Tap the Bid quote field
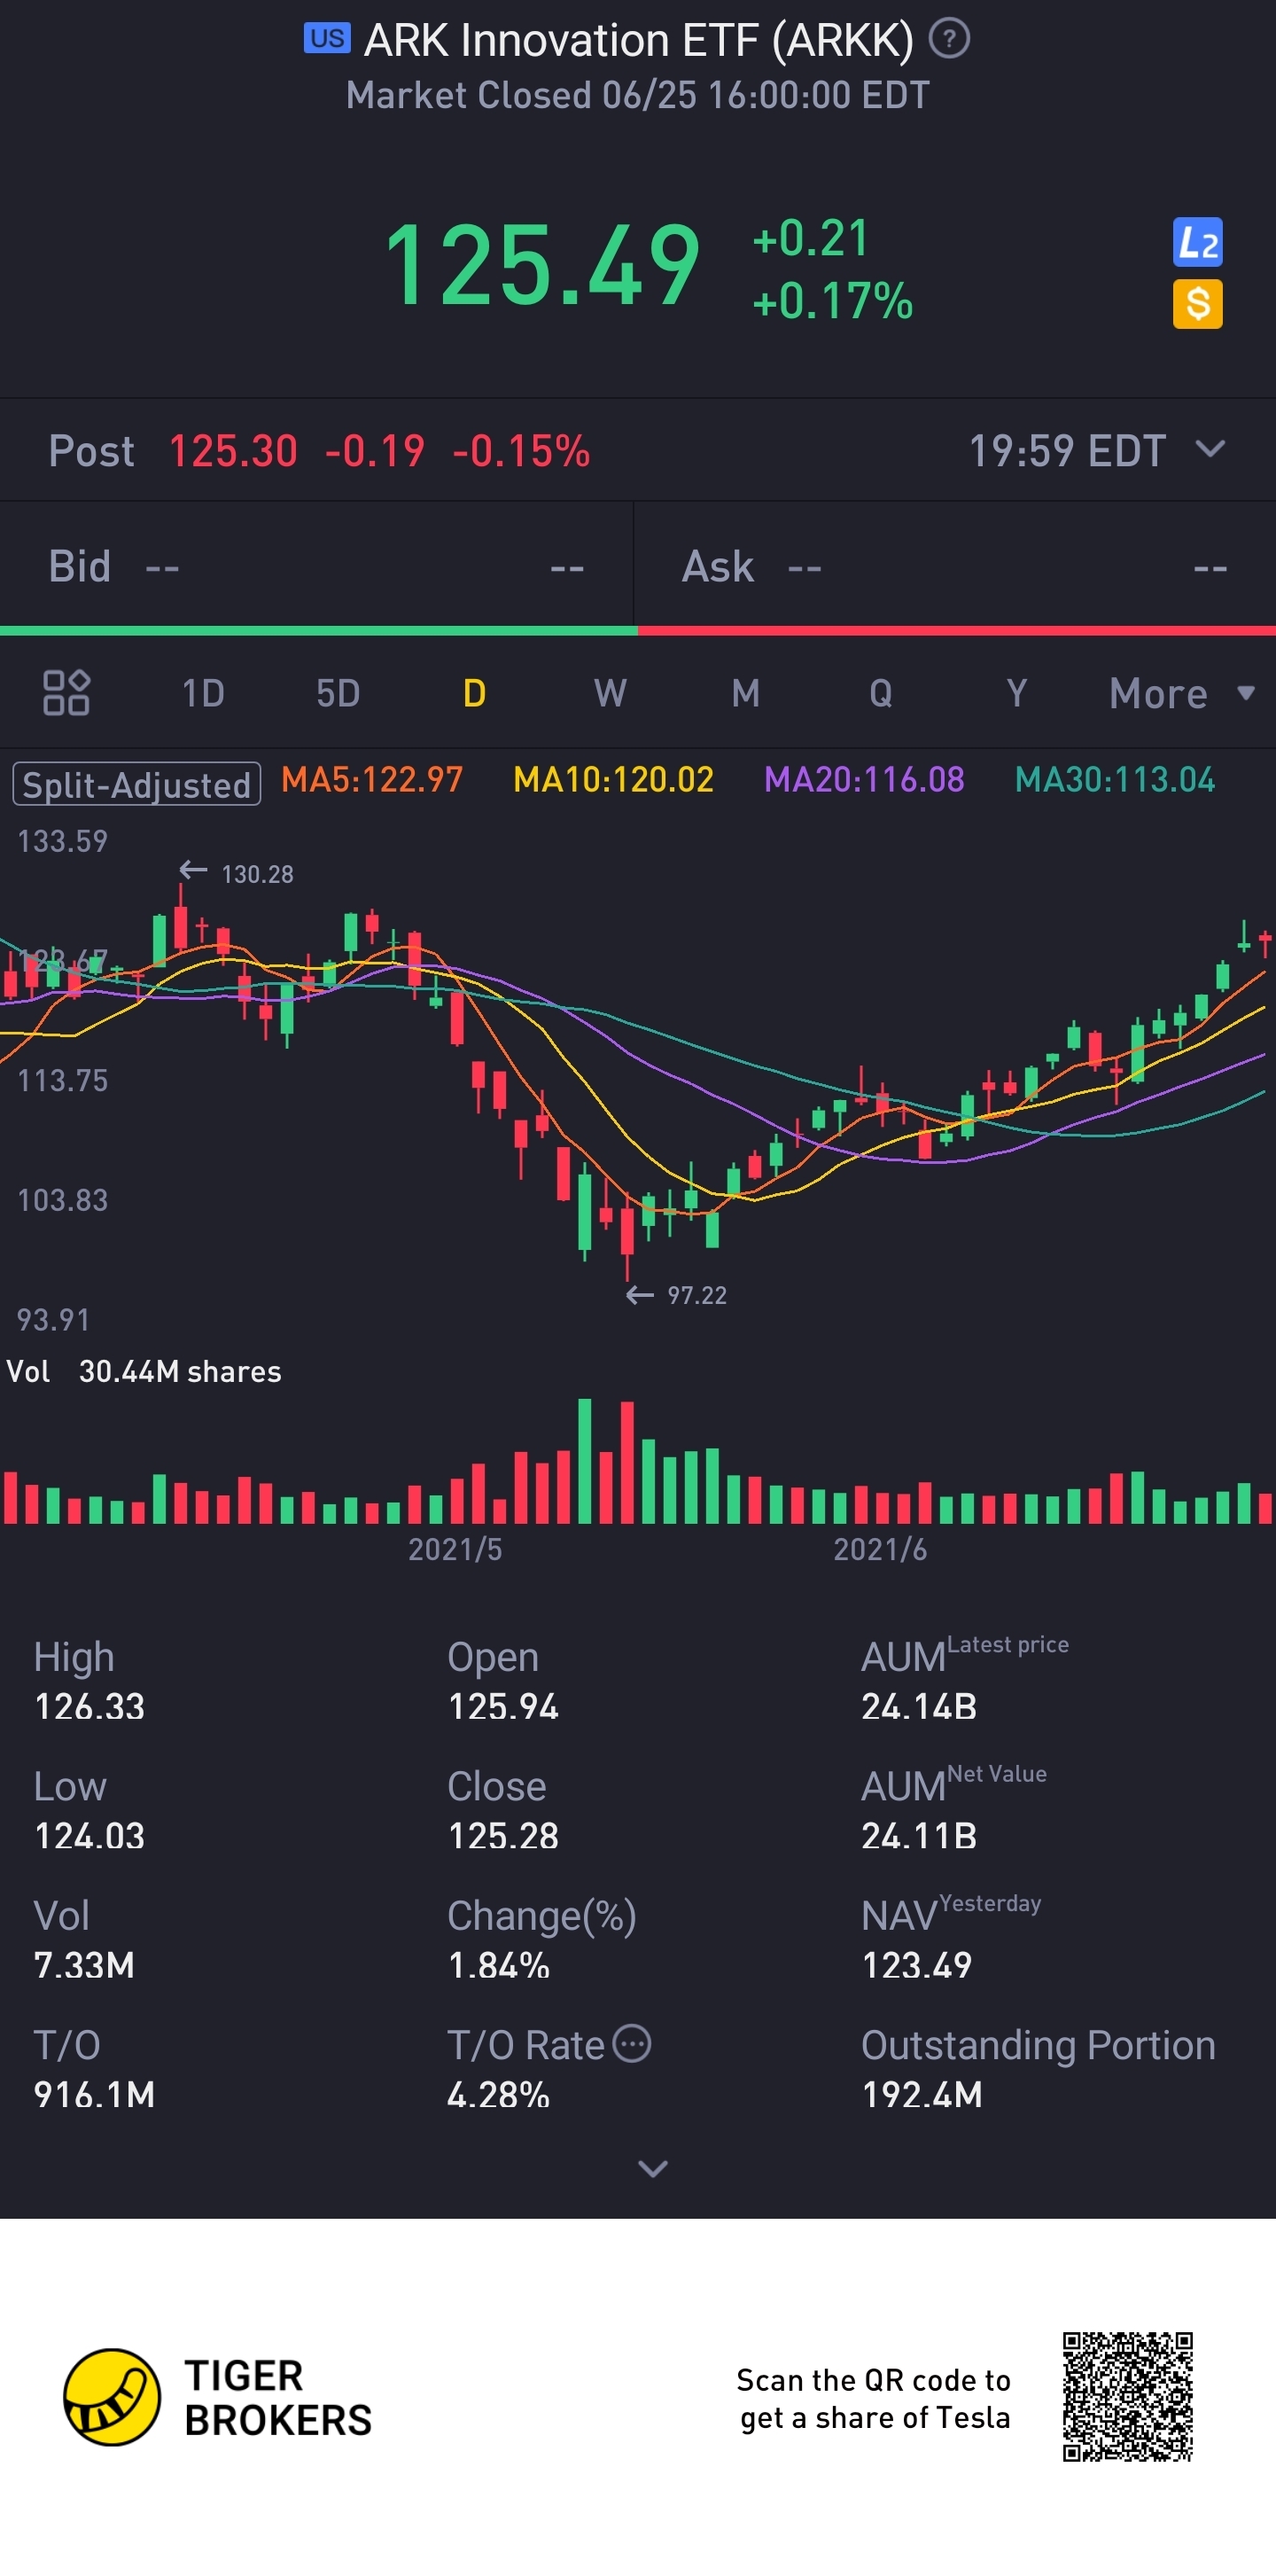 coord(316,567)
